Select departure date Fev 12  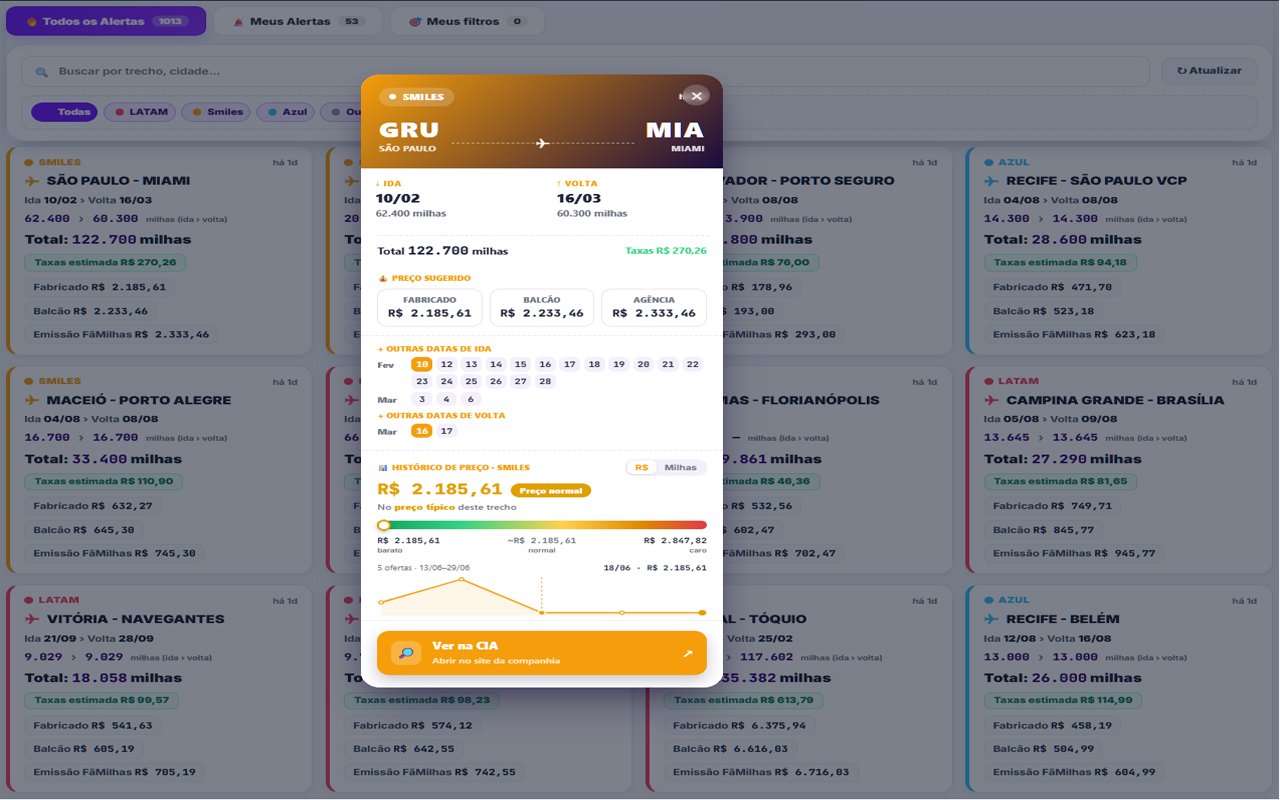(x=447, y=365)
